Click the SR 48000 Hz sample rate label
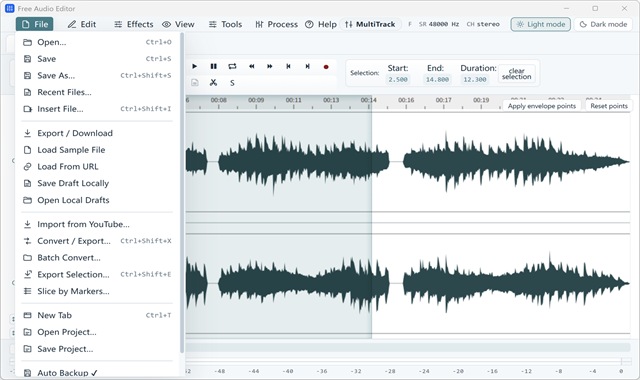The image size is (640, 380). point(439,24)
